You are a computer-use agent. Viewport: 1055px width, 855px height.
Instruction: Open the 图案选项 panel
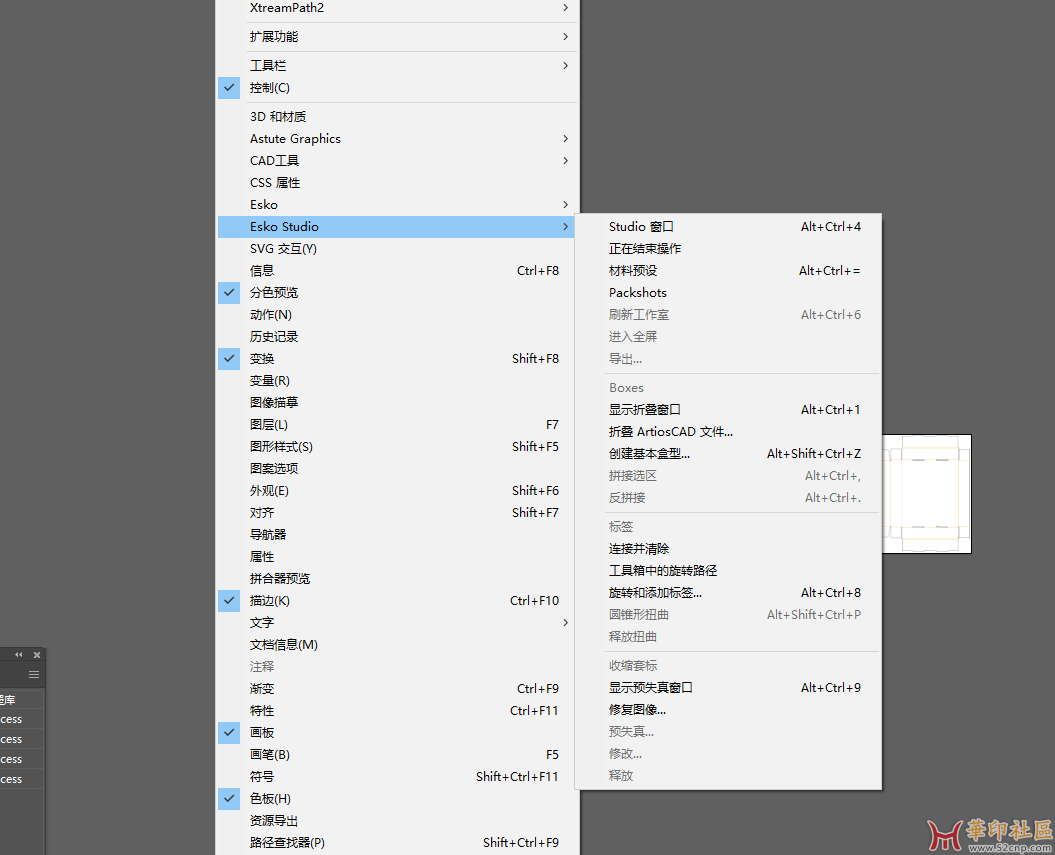click(397, 468)
